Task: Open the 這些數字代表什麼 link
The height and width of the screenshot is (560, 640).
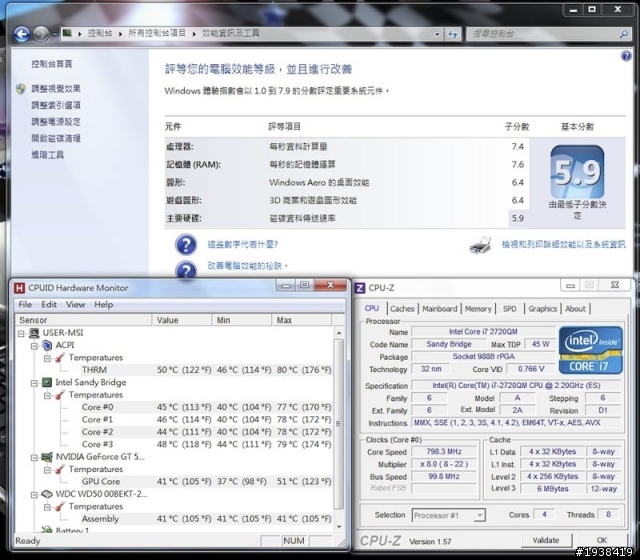Action: (x=243, y=244)
